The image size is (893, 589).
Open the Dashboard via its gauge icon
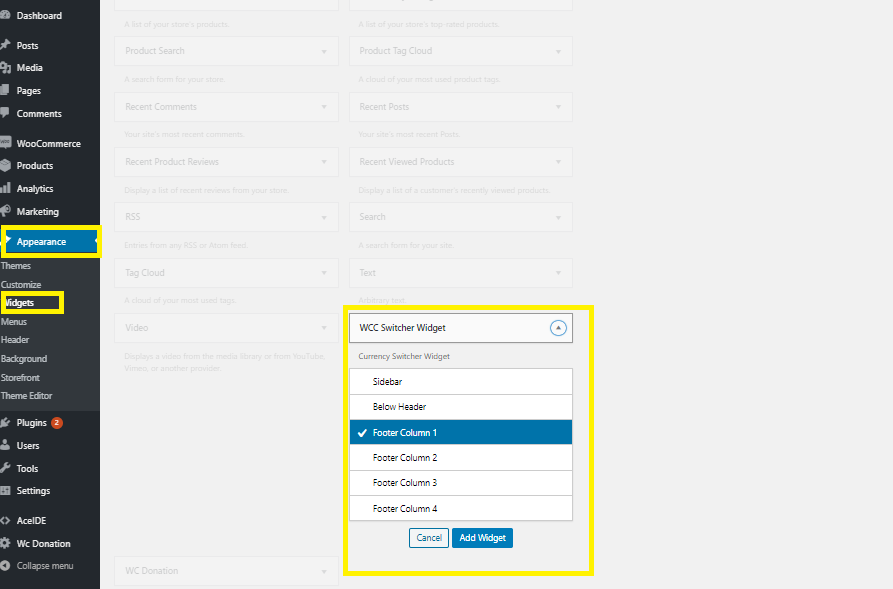[x=12, y=15]
